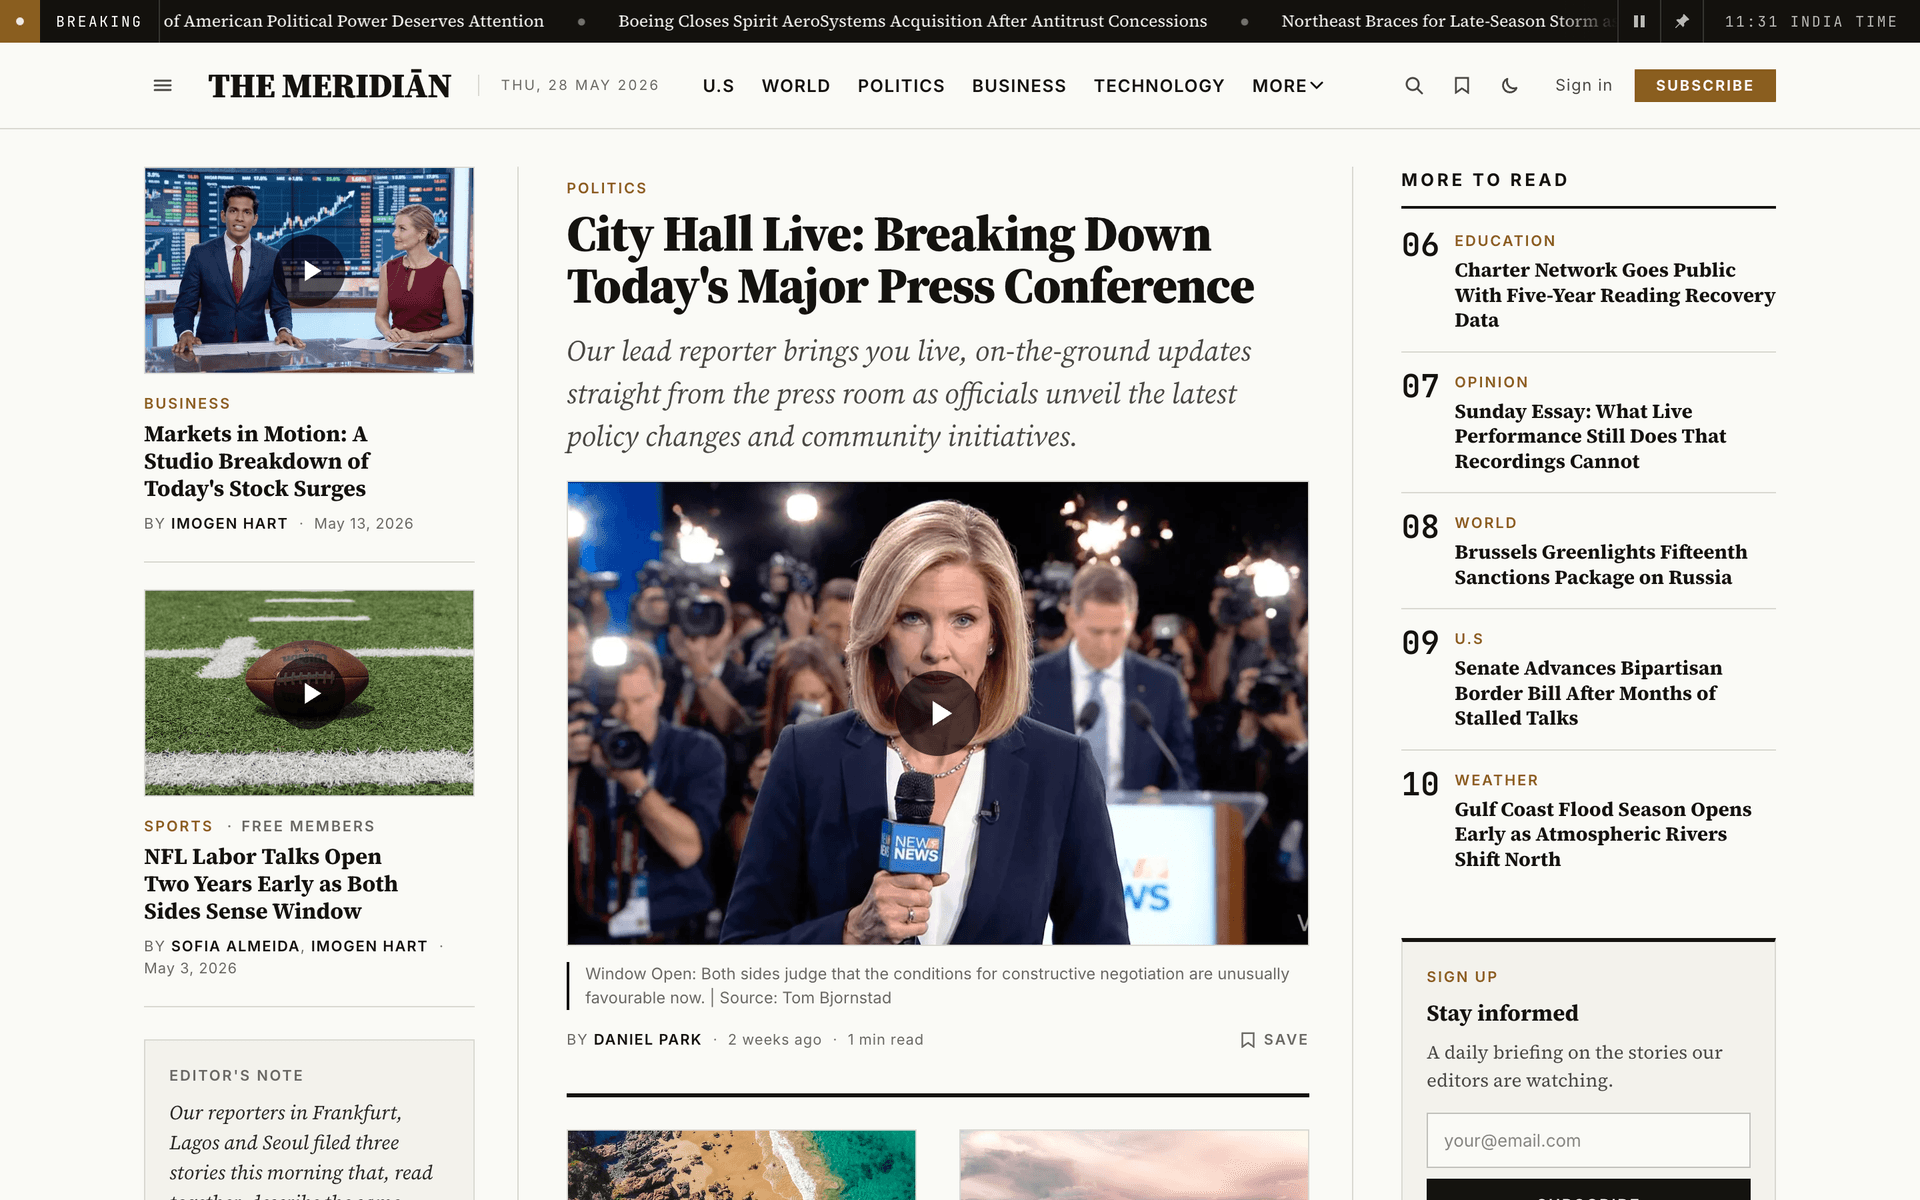Open author Daniel Park's profile
This screenshot has height=1200, width=1920.
[x=647, y=1040]
